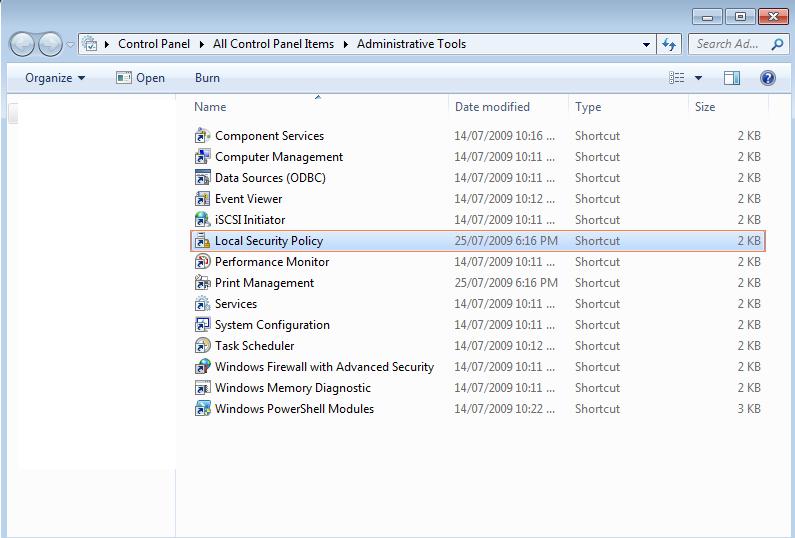Change the view with the view icon

pyautogui.click(x=676, y=78)
